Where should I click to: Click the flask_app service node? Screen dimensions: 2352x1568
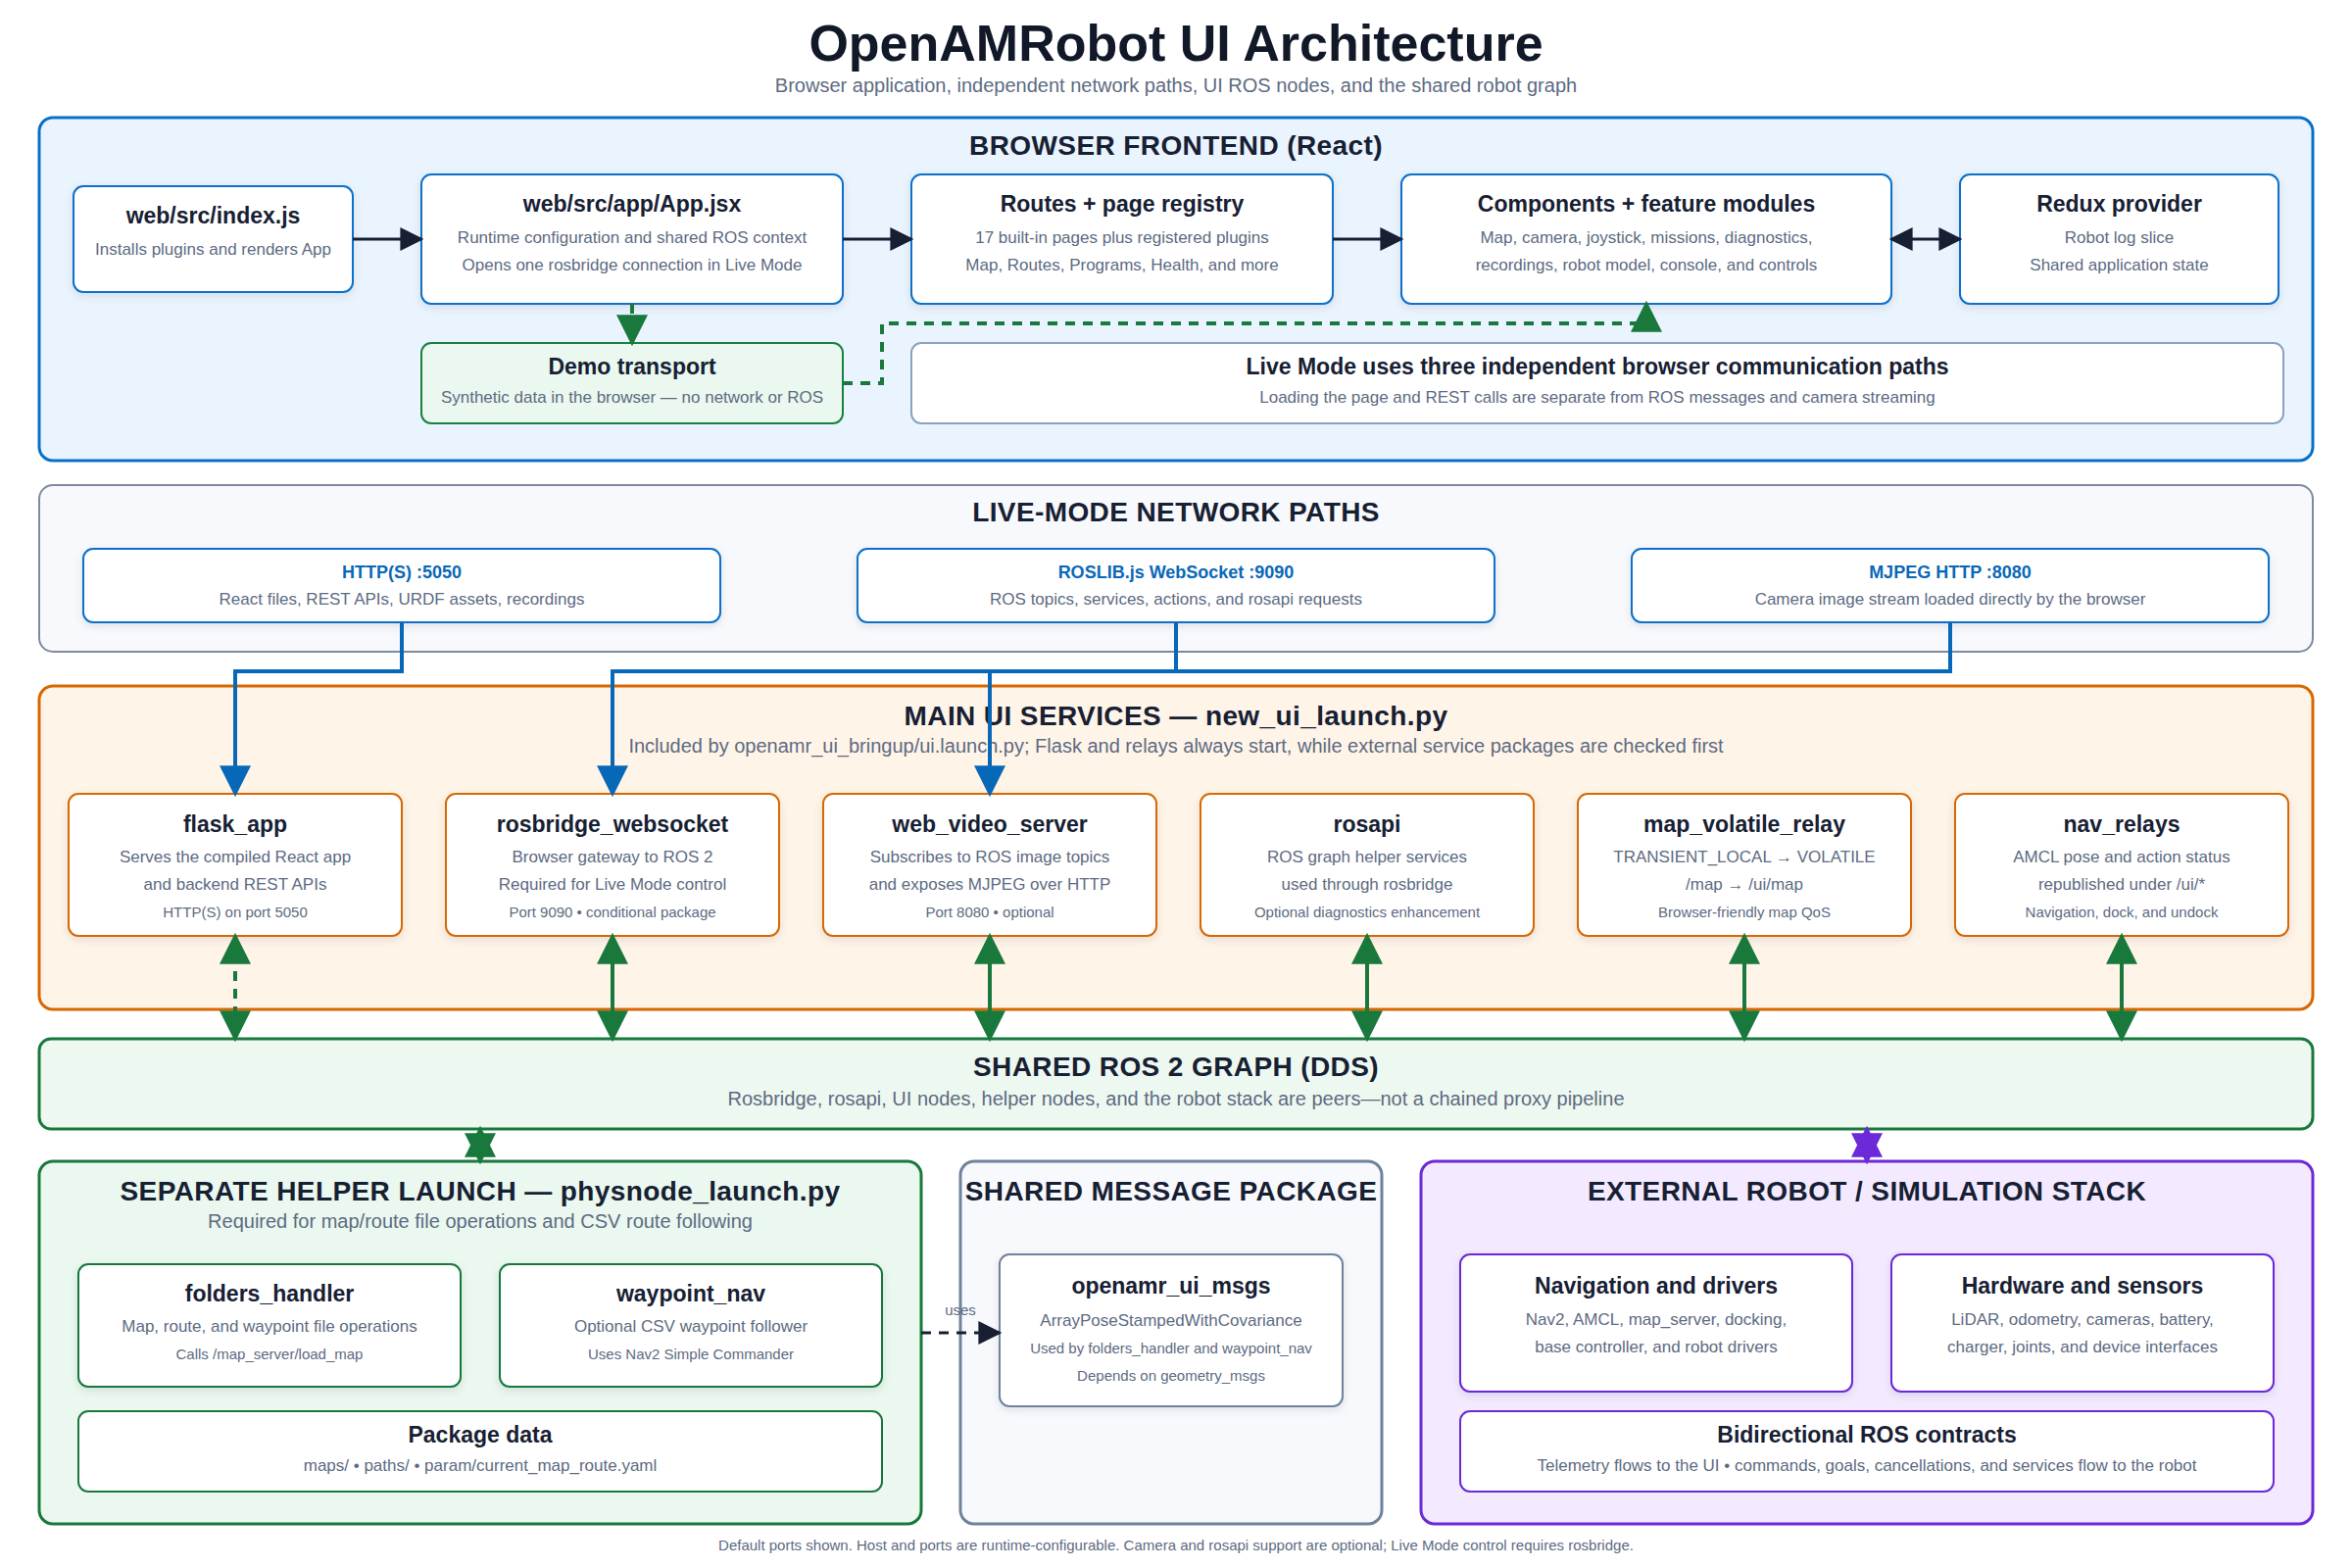[x=235, y=865]
